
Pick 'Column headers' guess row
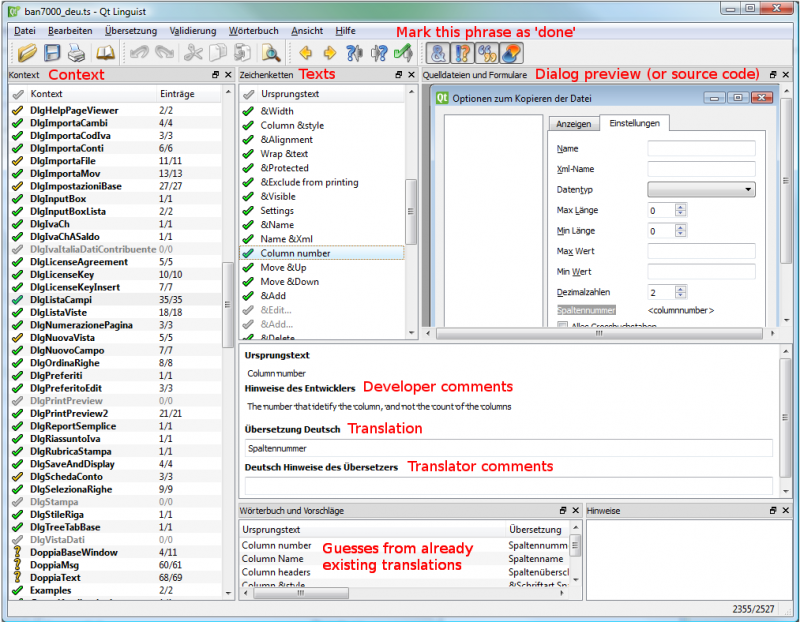click(405, 572)
